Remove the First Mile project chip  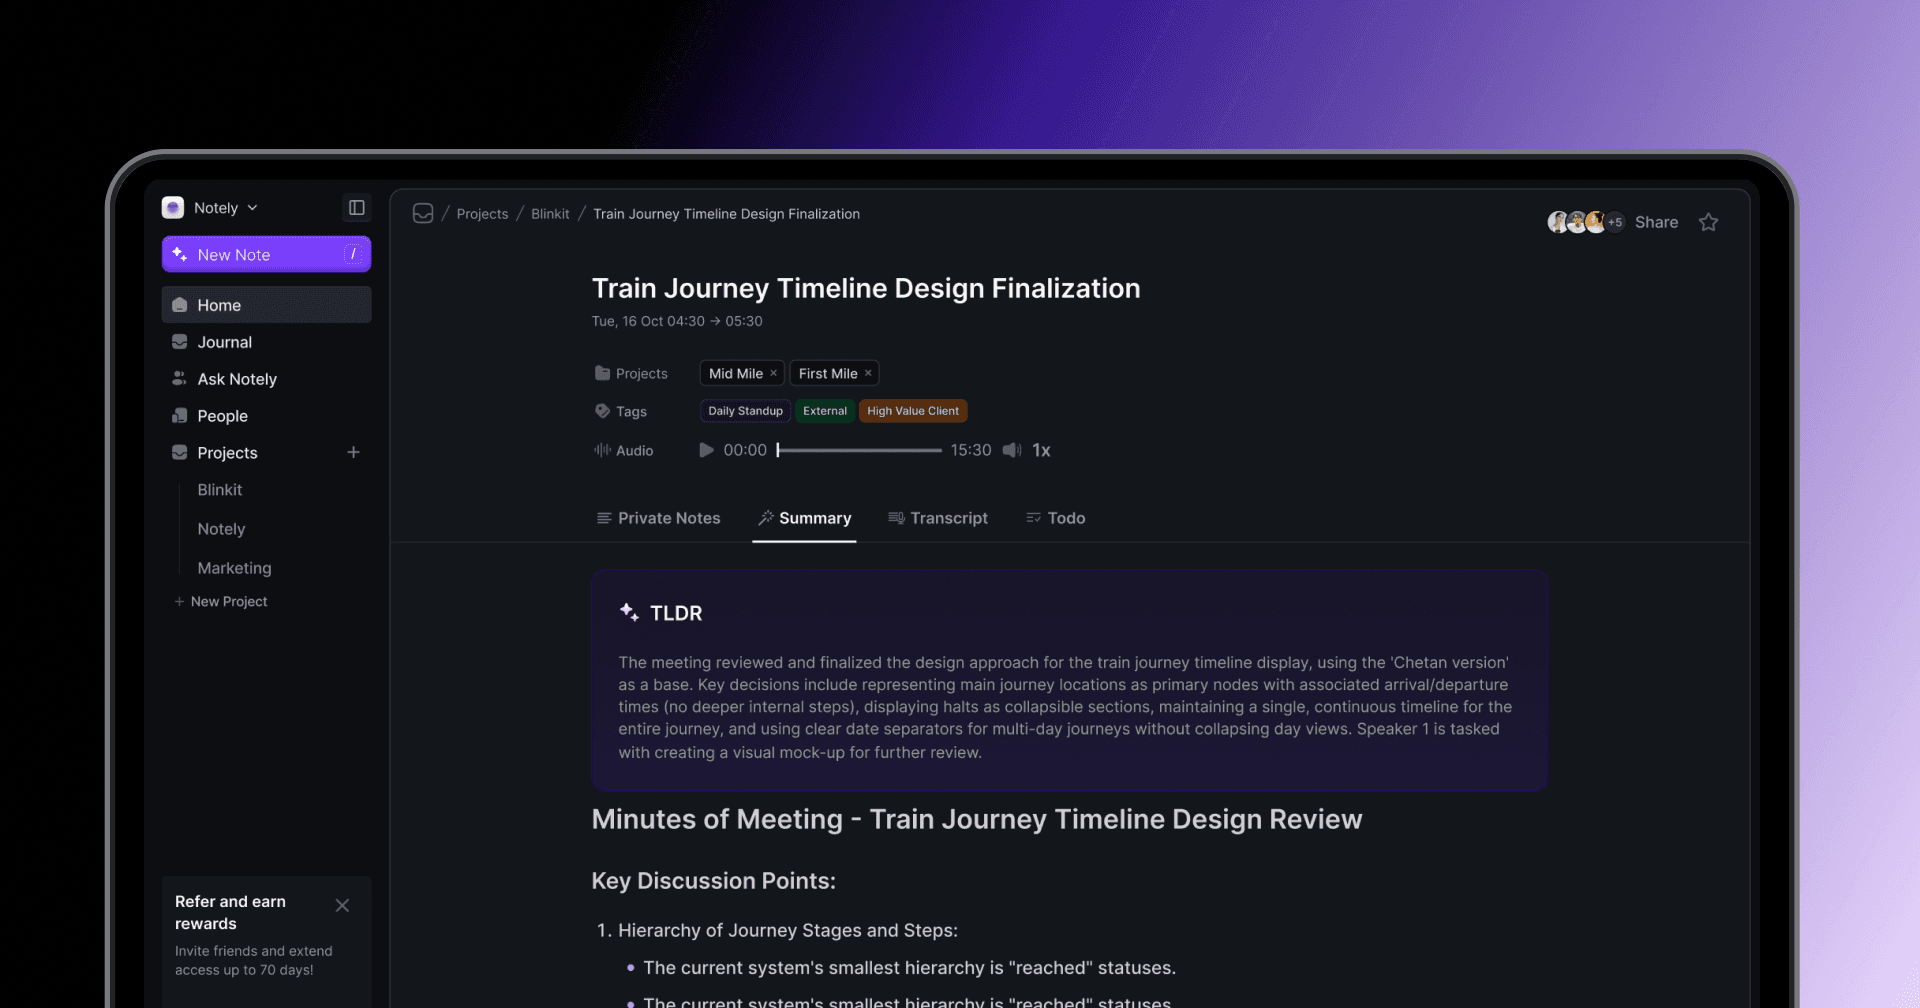pos(868,373)
